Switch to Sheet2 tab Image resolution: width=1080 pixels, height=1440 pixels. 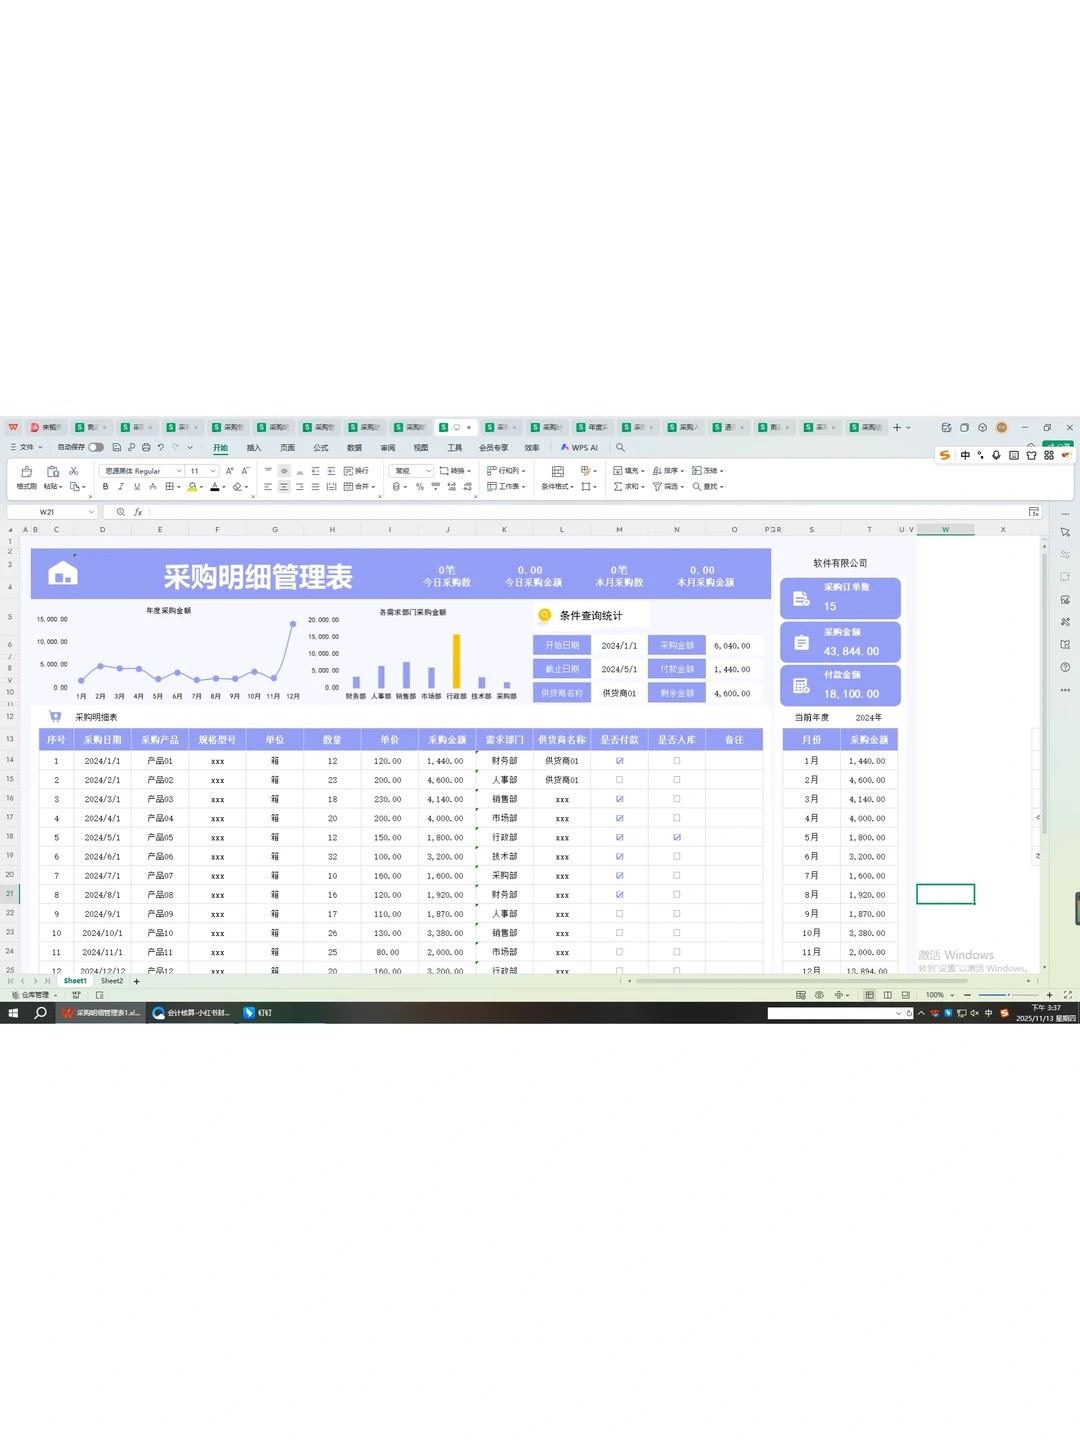pos(112,981)
